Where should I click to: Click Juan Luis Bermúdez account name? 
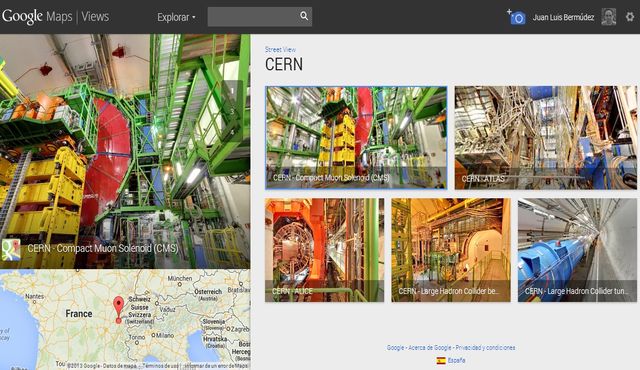tap(563, 17)
